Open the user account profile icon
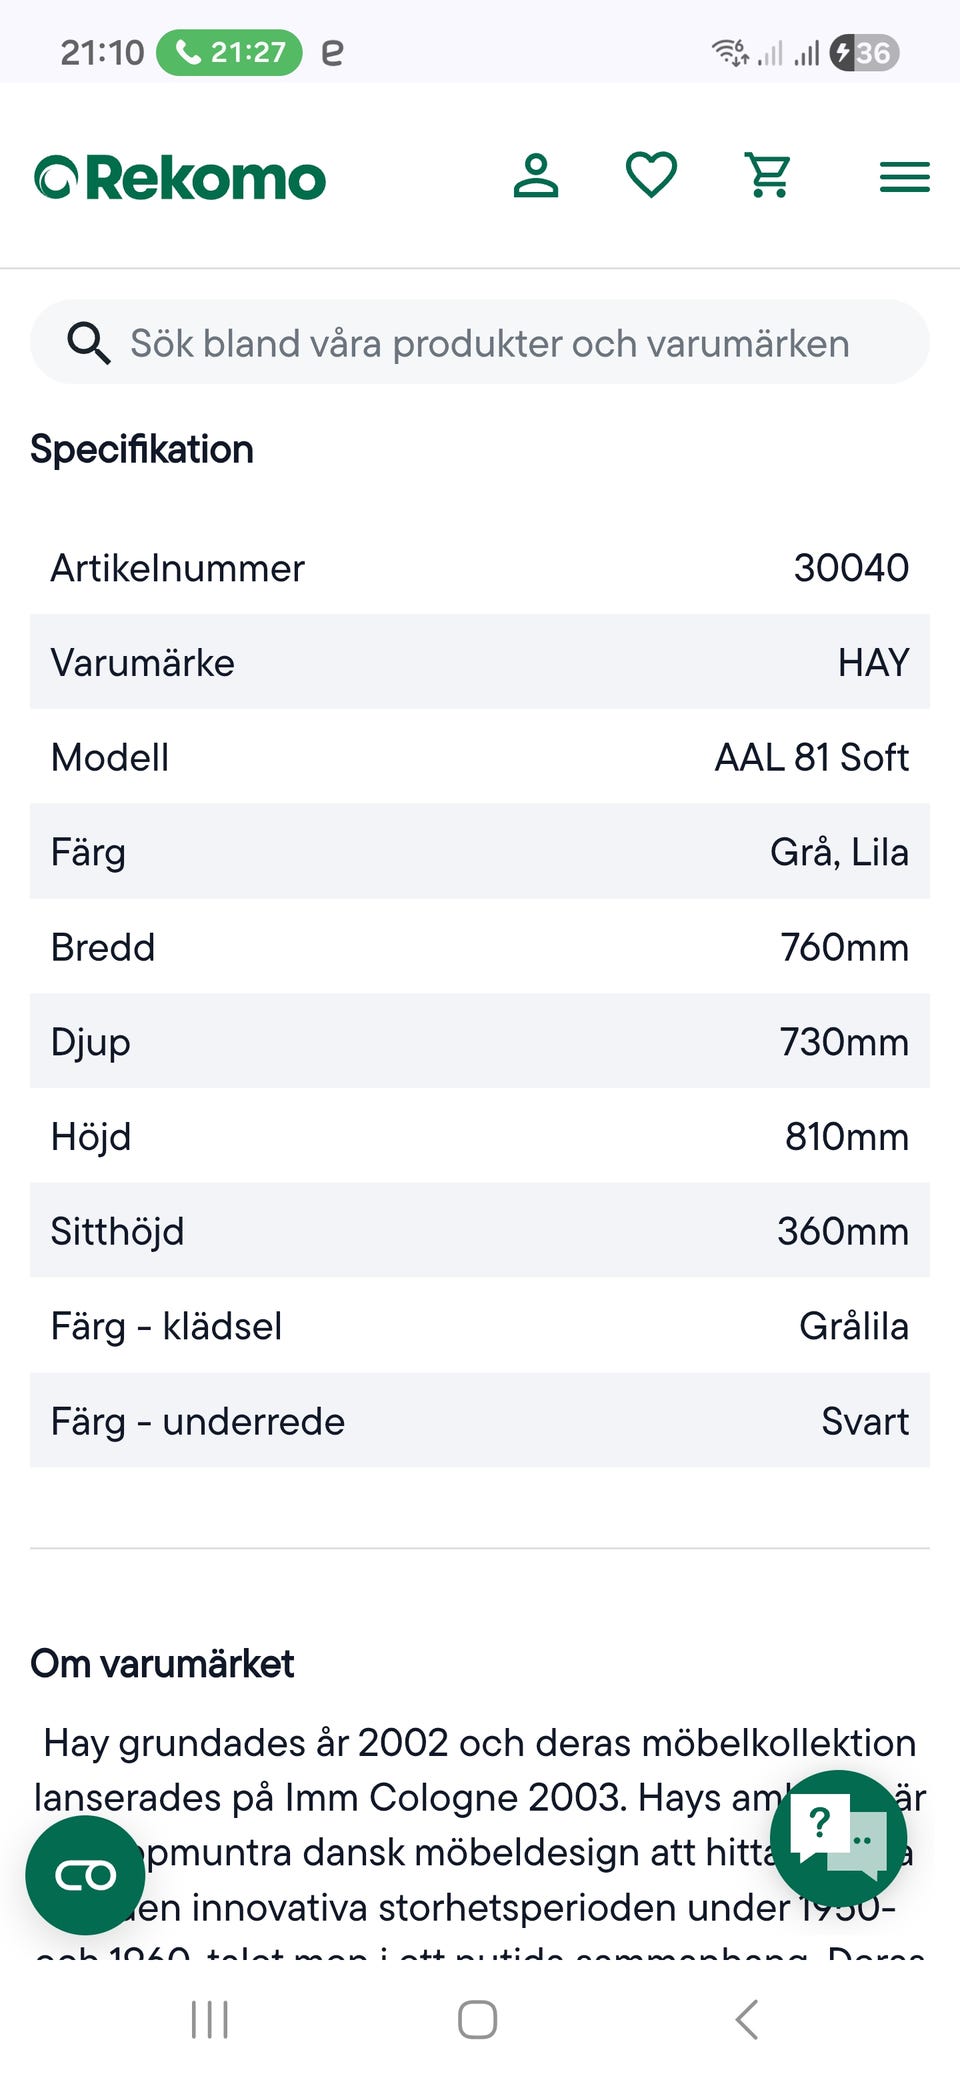Viewport: 960px width, 2080px height. [536, 176]
